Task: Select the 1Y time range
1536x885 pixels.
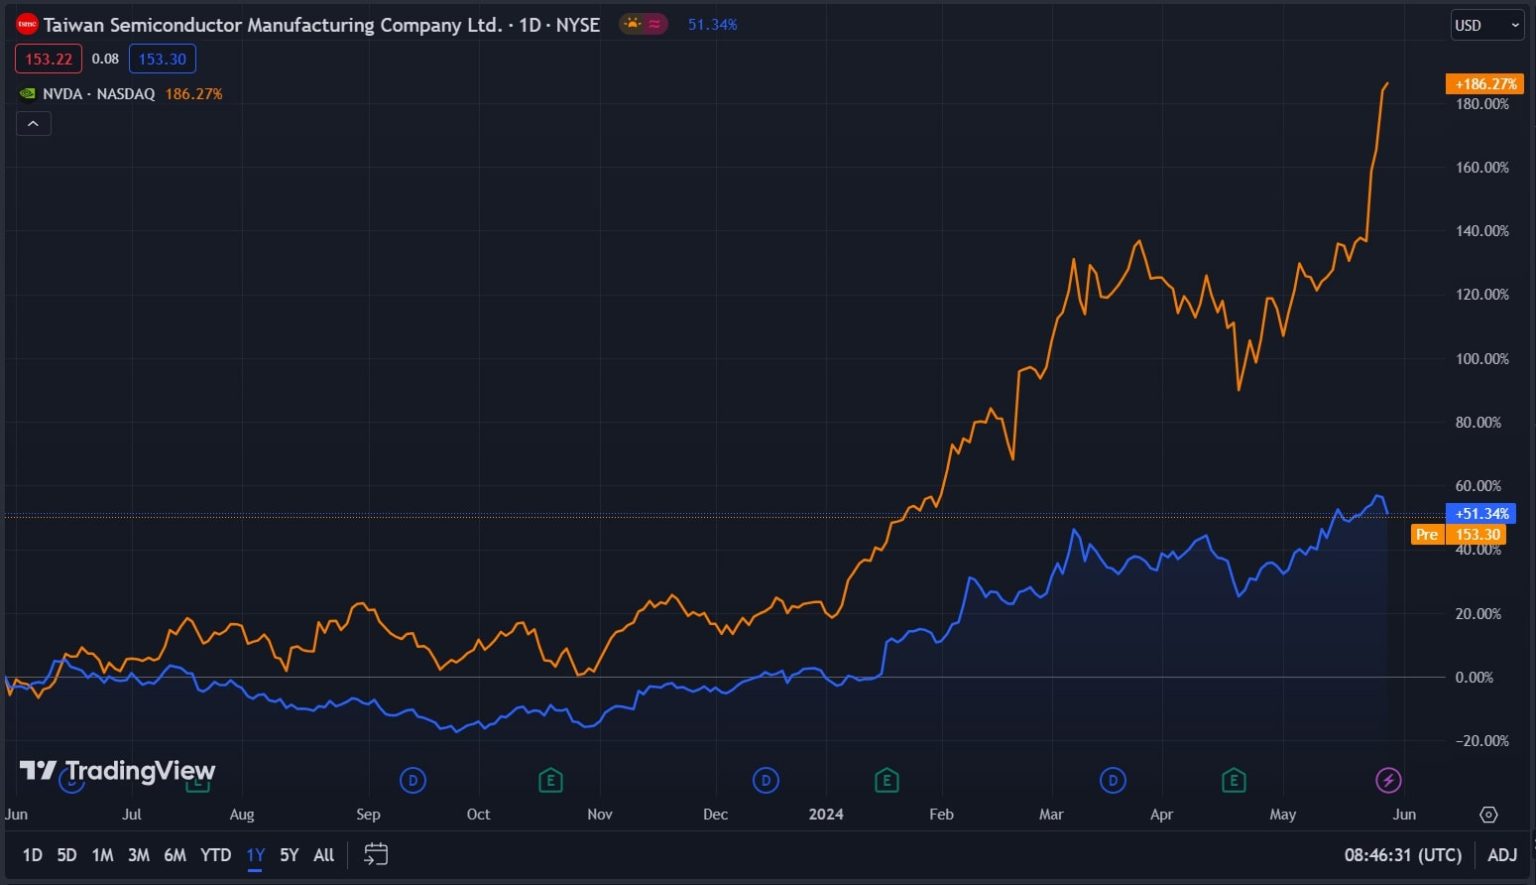Action: pos(255,855)
